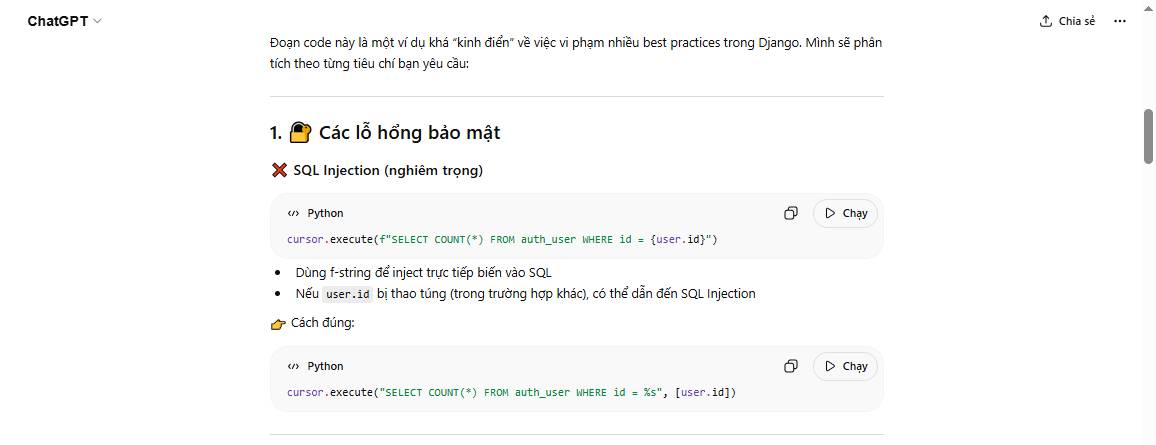This screenshot has height=445, width=1156.
Task: Click the parameterized SELECT COUNT code line
Action: coord(511,392)
